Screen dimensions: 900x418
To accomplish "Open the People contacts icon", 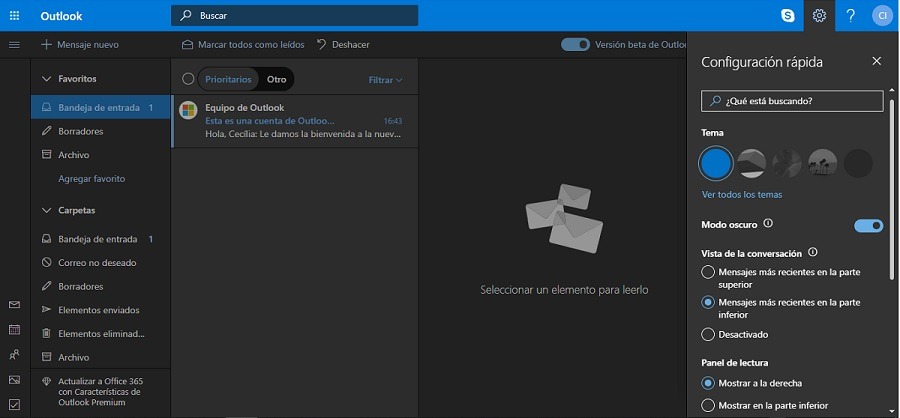I will 14,354.
